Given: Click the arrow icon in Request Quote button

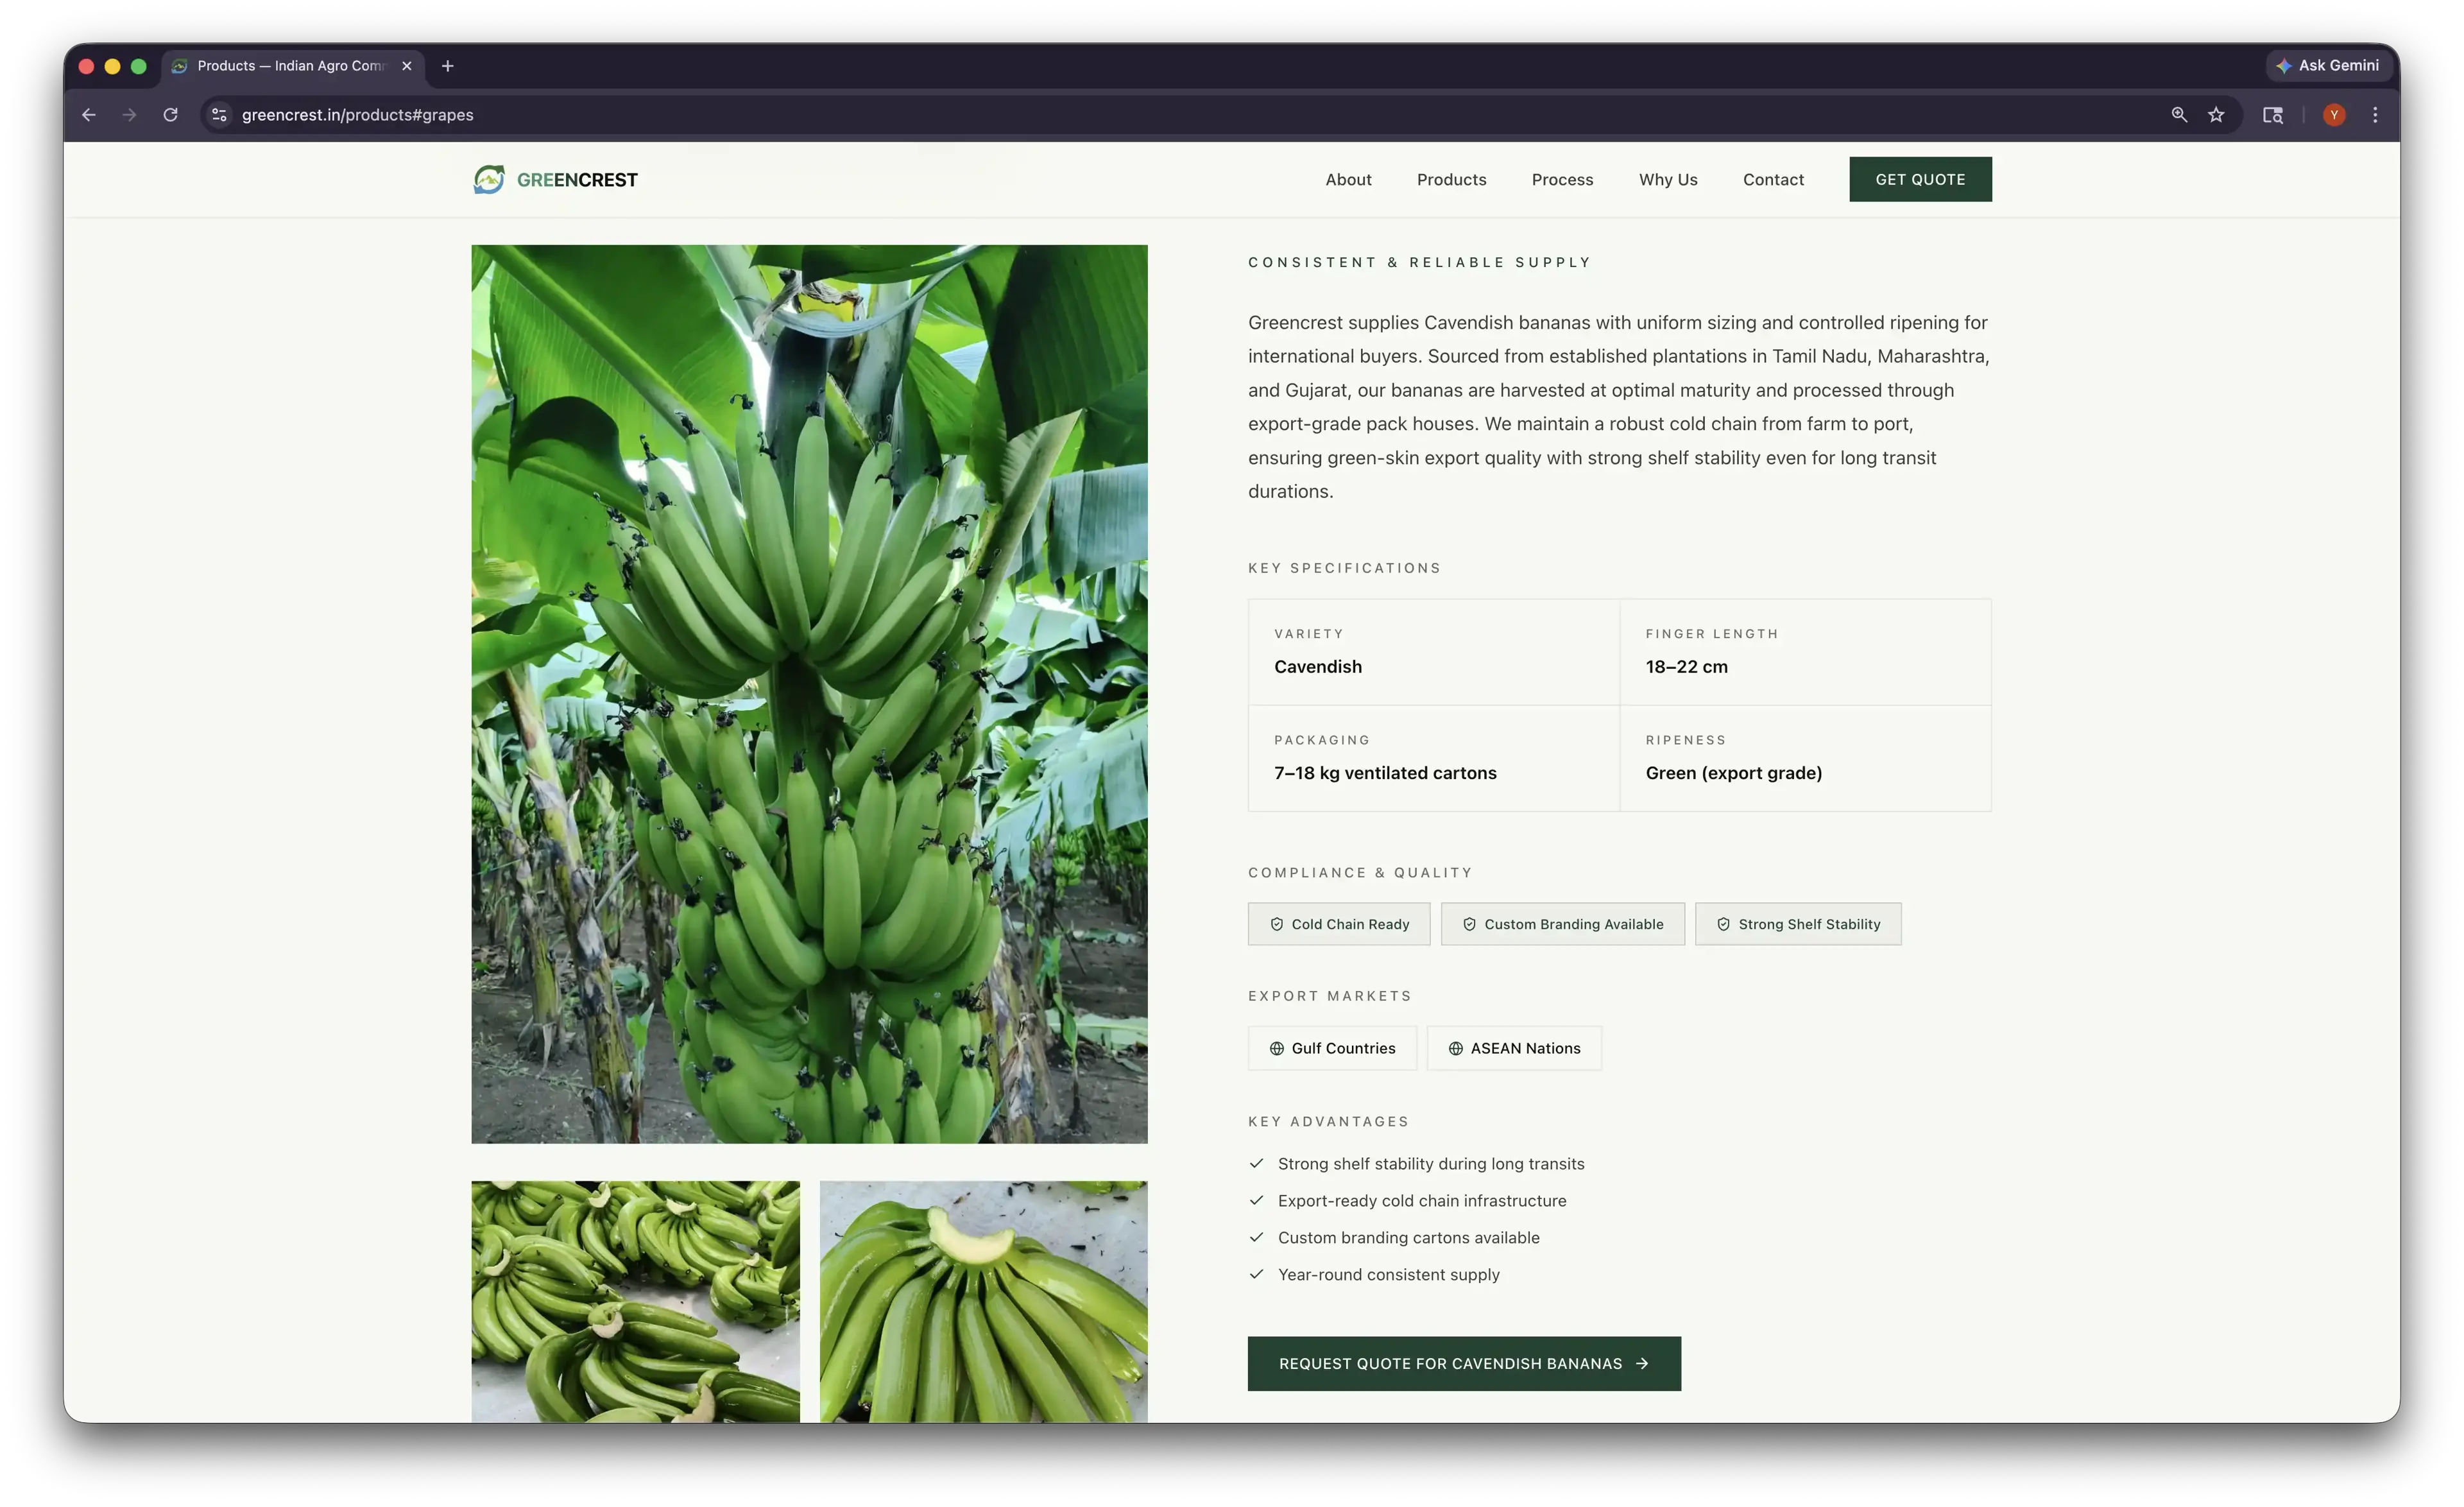Looking at the screenshot, I should pos(1642,1364).
